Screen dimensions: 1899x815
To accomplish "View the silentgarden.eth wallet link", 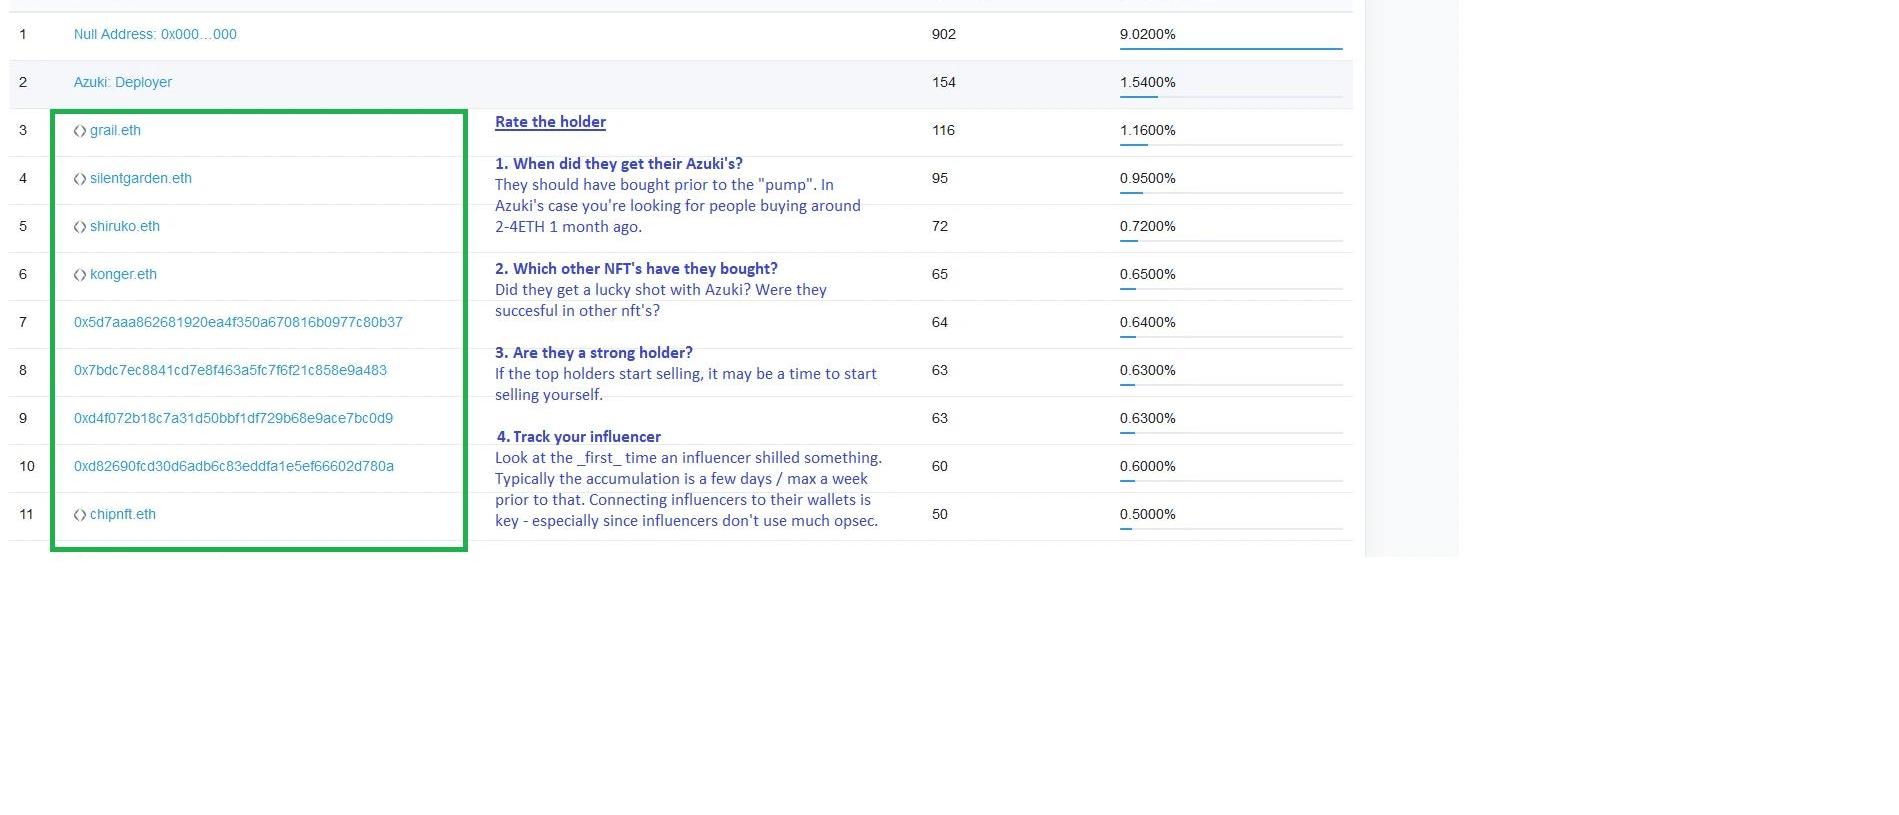I will [x=141, y=178].
